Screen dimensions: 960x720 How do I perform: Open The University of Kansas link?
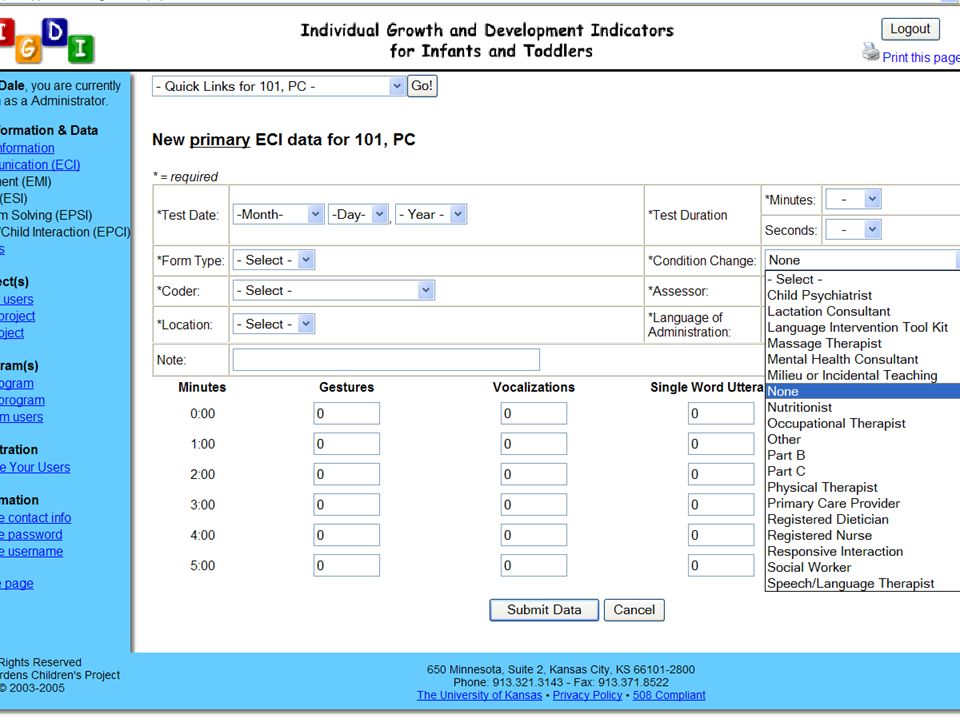pyautogui.click(x=479, y=695)
